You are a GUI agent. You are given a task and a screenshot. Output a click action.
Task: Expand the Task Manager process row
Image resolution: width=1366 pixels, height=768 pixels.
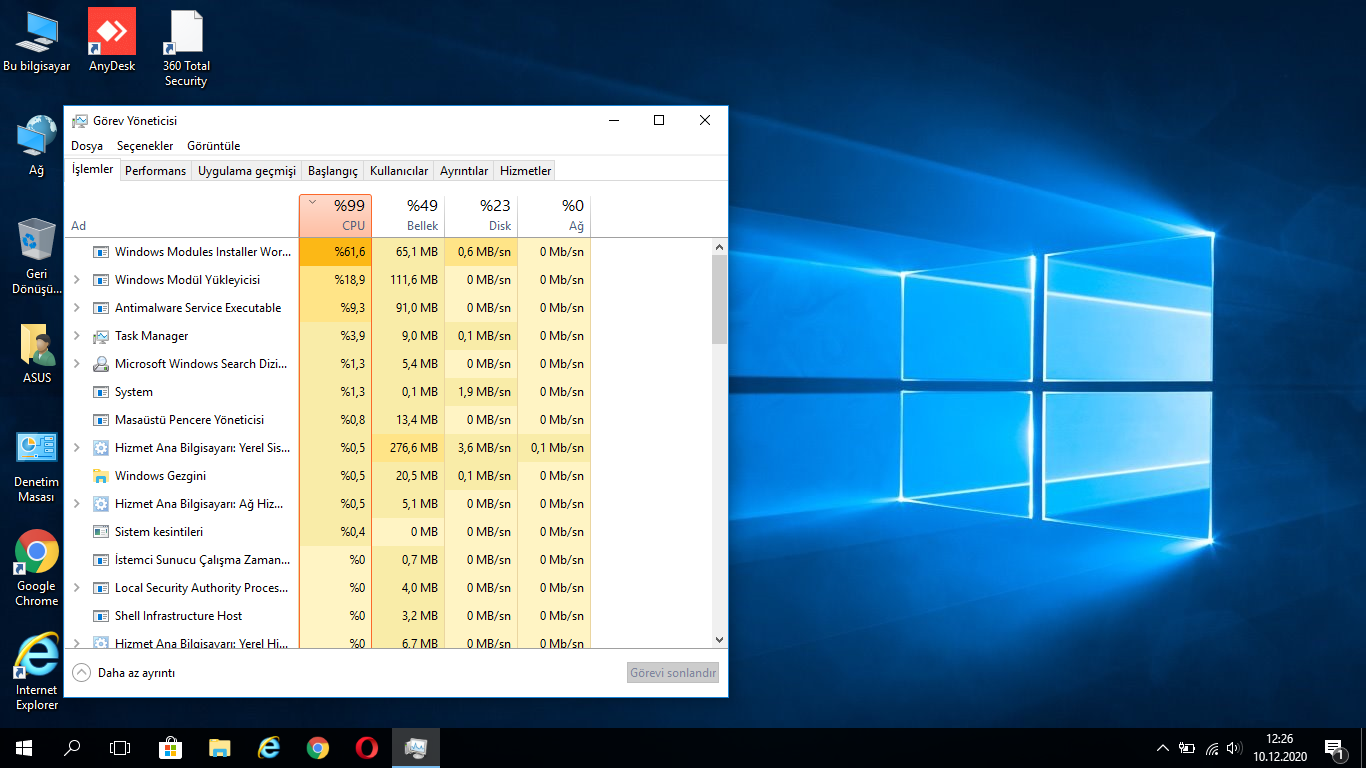point(77,336)
